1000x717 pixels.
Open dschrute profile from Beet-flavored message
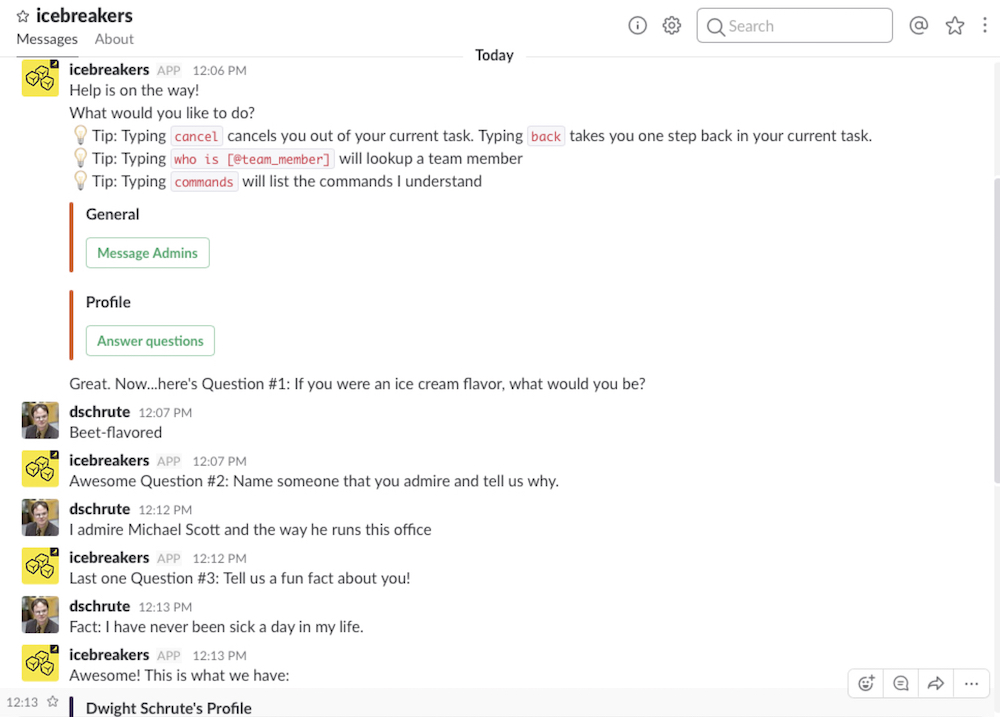pyautogui.click(x=99, y=412)
